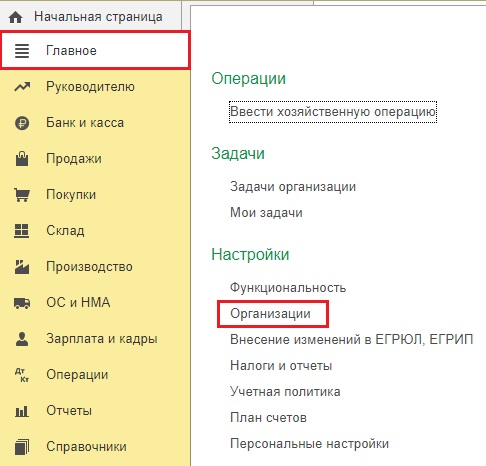
Task: Click the factory icon for Производство
Action: [22, 267]
